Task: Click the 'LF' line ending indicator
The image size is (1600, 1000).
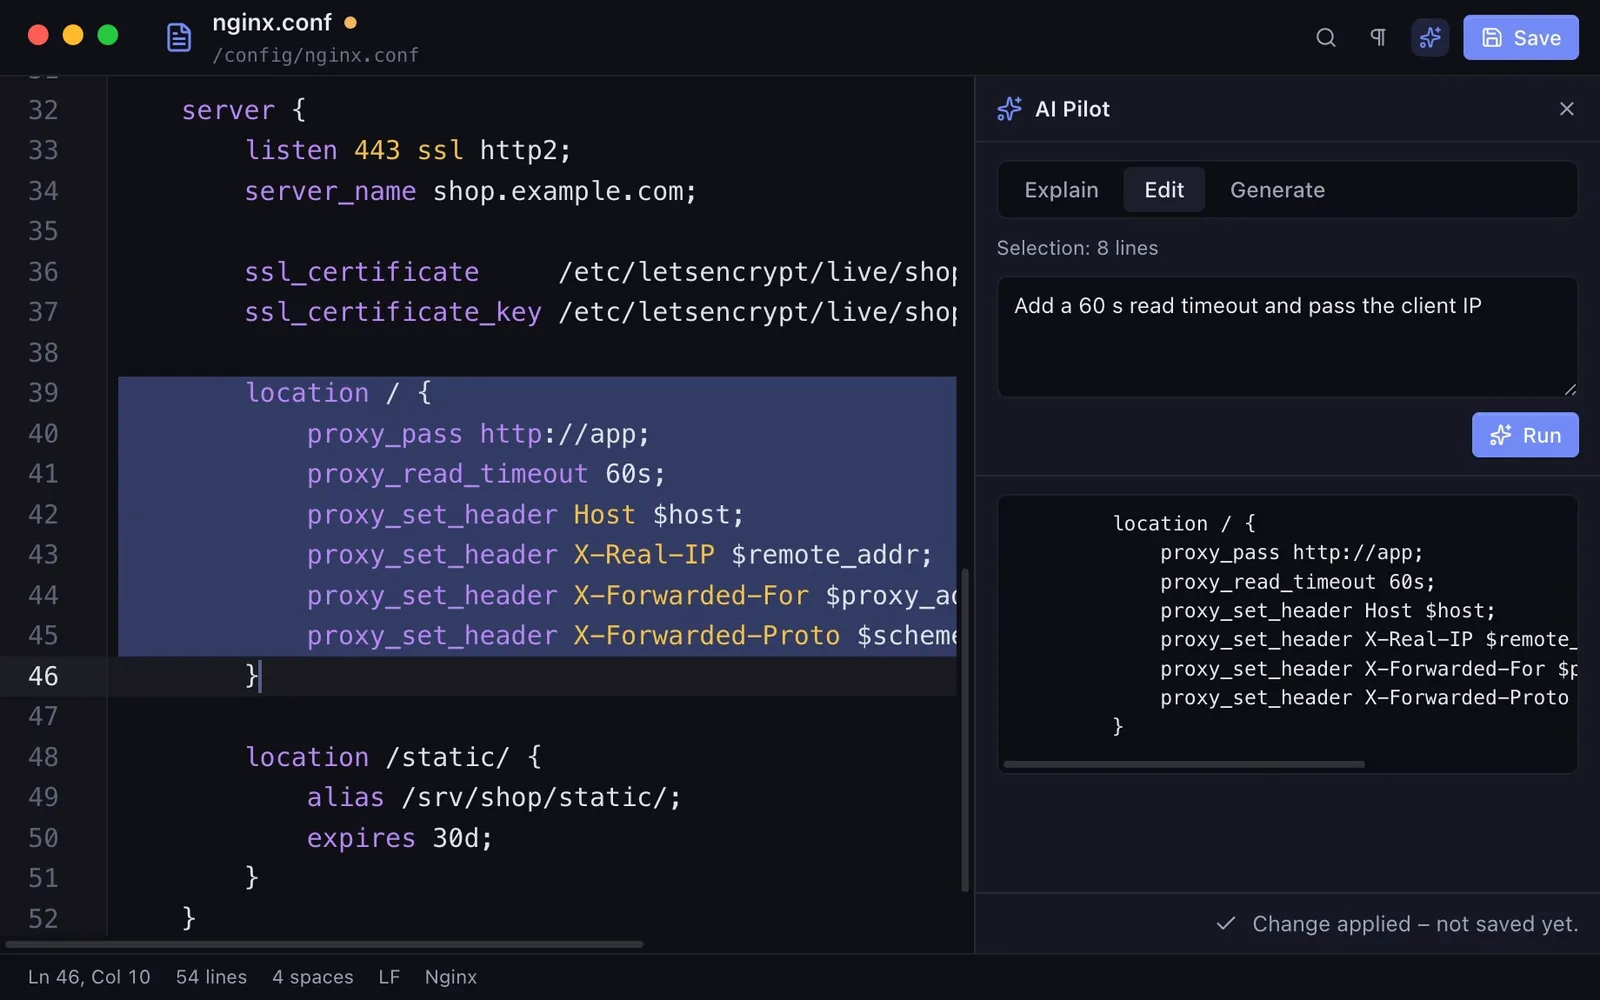Action: point(389,977)
